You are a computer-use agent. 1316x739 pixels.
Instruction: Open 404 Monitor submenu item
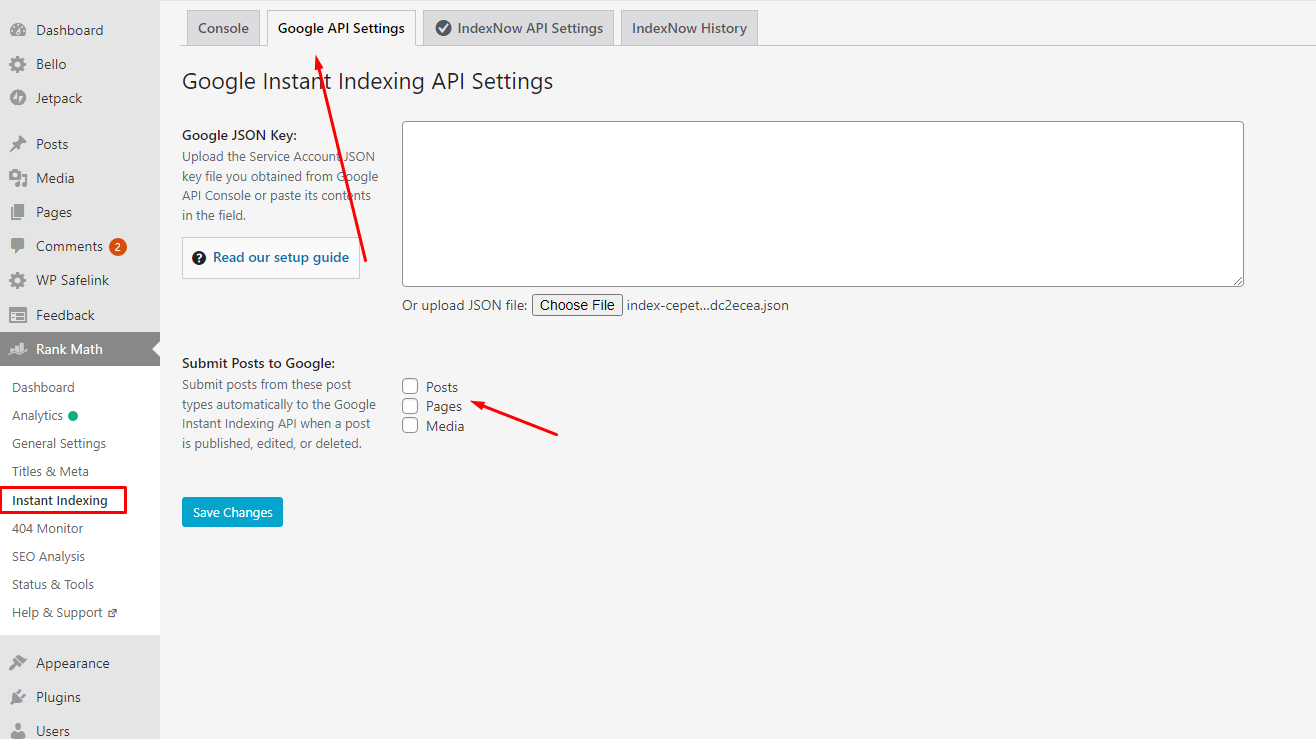click(x=47, y=528)
